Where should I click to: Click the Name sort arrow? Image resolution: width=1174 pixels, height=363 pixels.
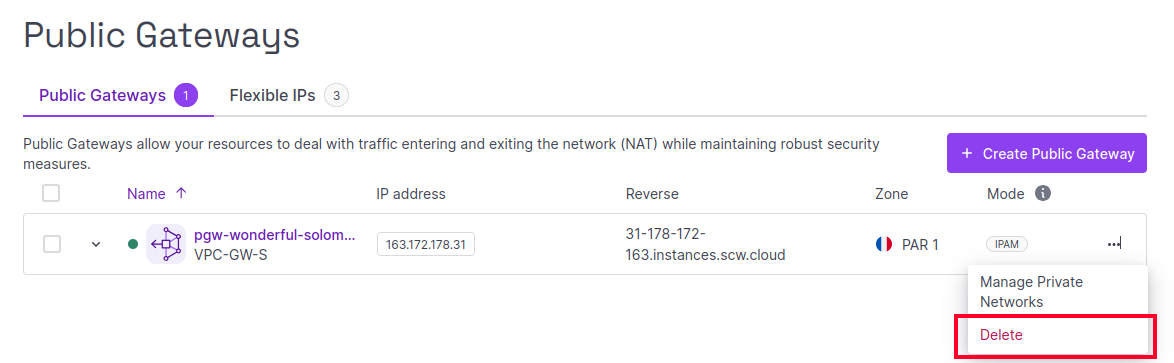click(180, 193)
